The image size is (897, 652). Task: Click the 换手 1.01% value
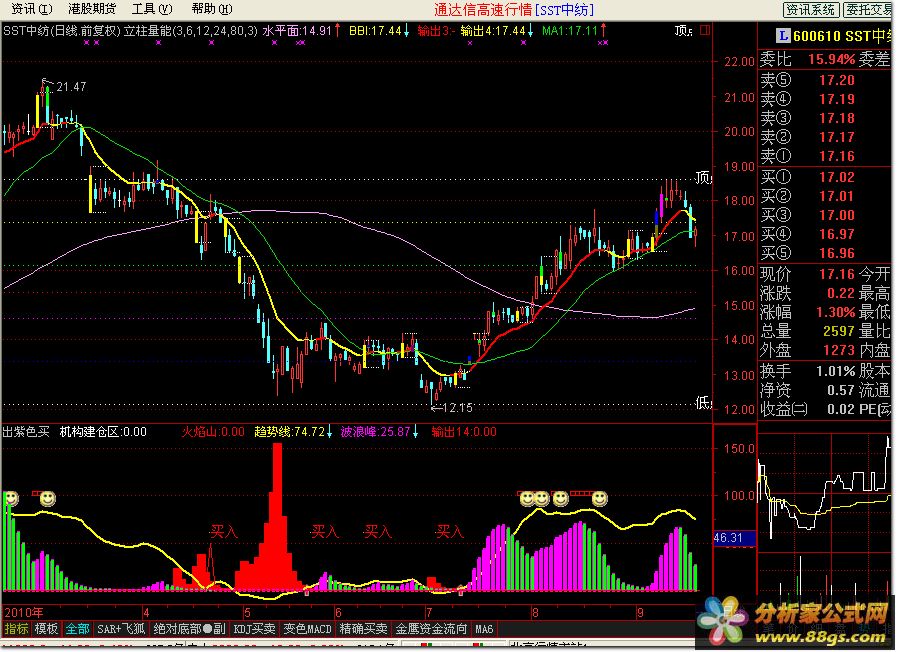pyautogui.click(x=835, y=371)
